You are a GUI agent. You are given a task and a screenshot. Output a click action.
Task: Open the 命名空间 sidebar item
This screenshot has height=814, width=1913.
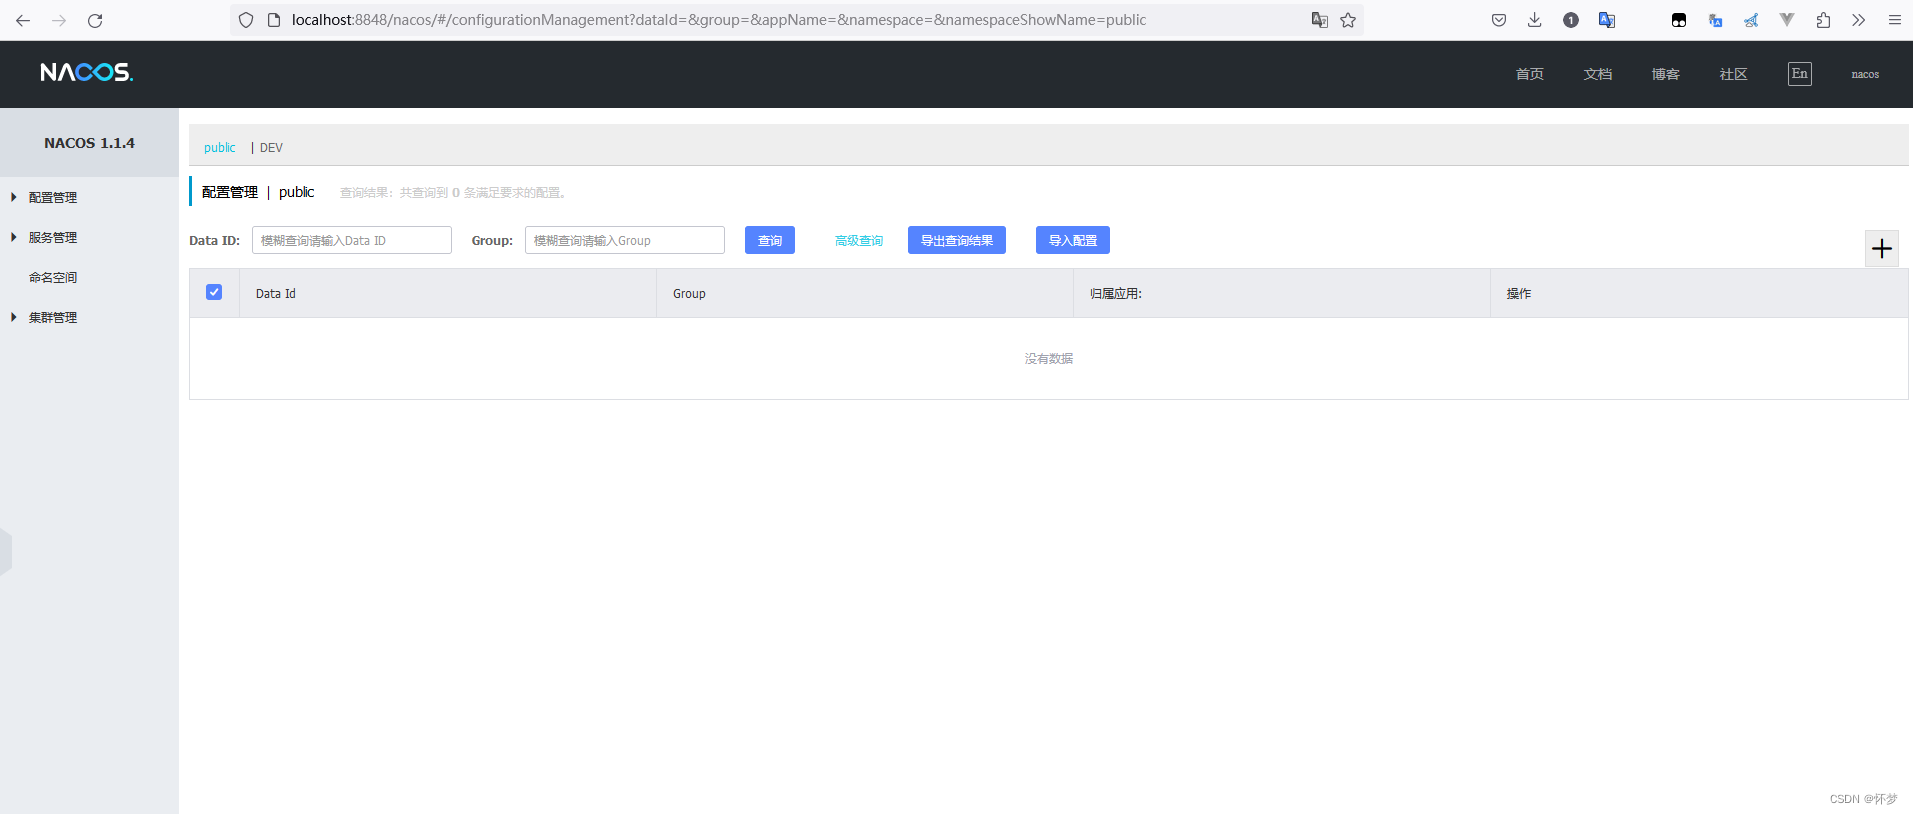click(53, 277)
